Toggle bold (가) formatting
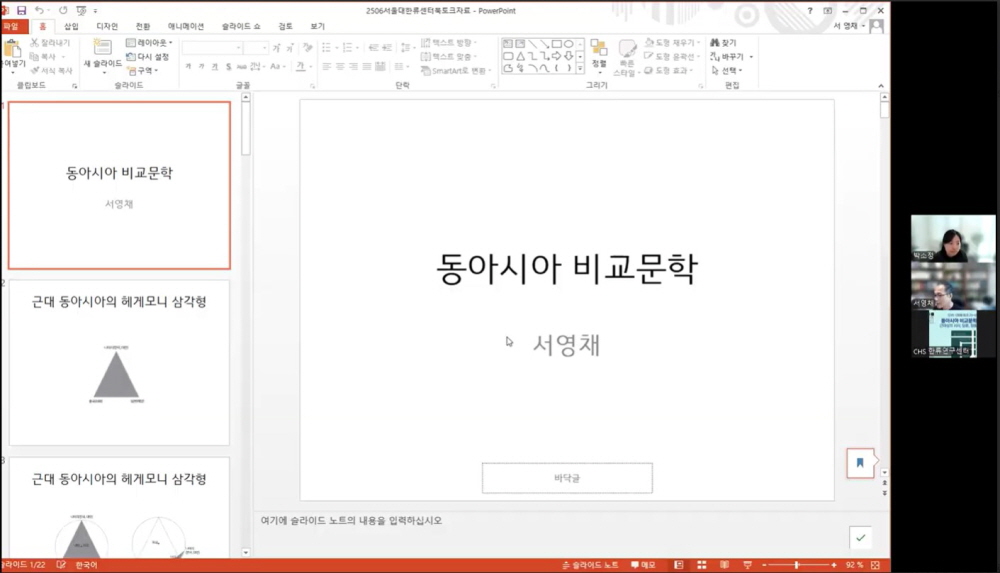 click(x=188, y=66)
